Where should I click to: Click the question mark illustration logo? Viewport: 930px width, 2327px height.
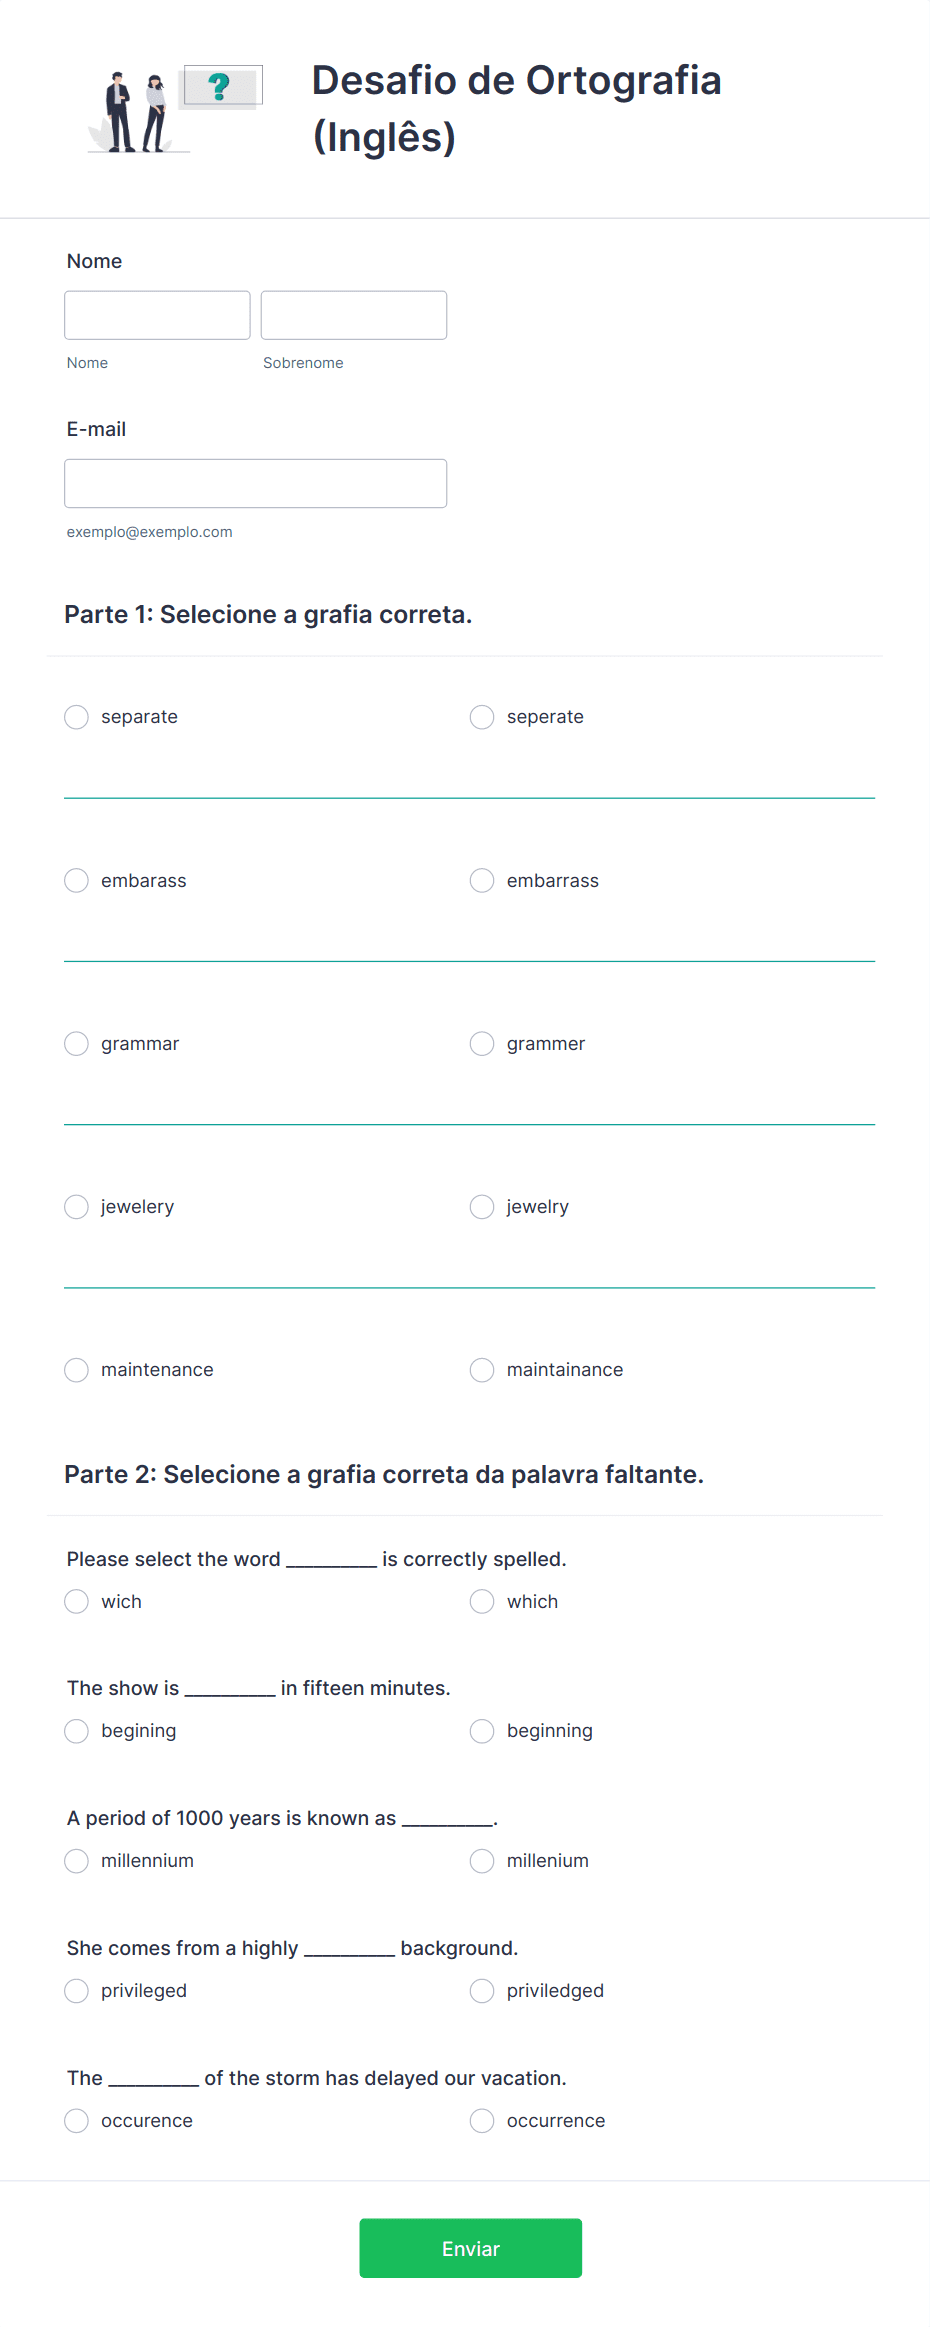176,109
